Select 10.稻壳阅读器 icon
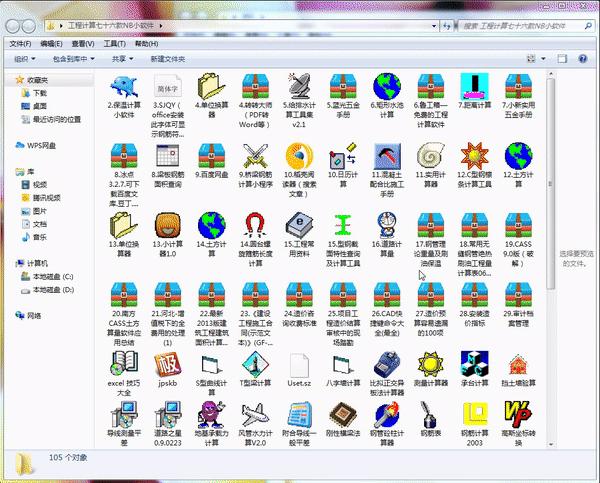The image size is (600, 483). tap(299, 156)
